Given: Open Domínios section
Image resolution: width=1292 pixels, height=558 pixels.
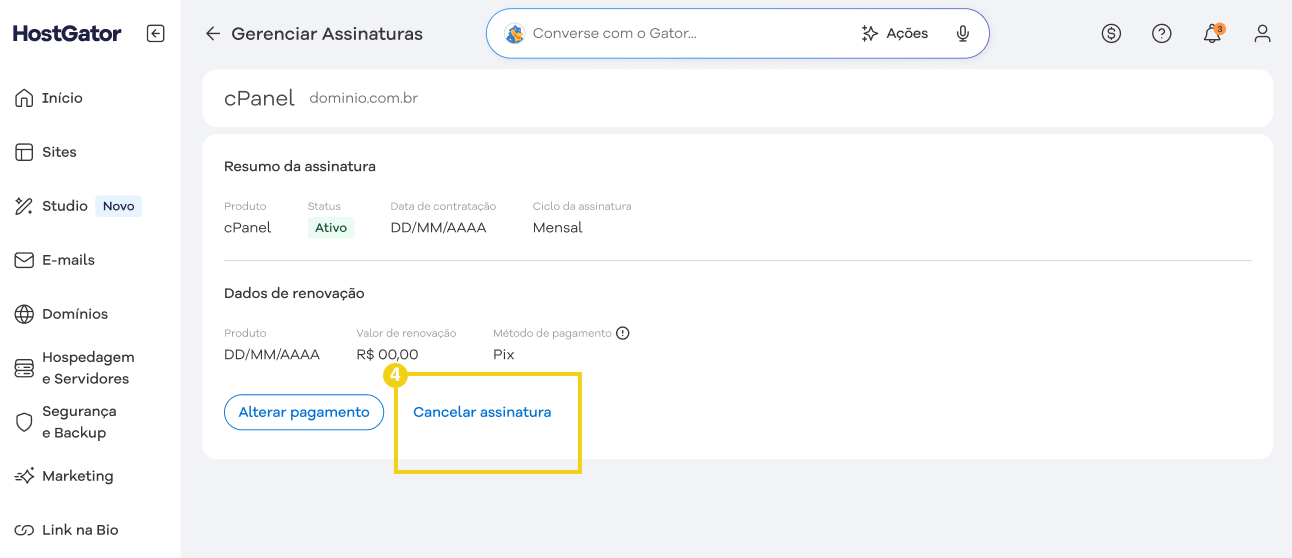Looking at the screenshot, I should (74, 314).
